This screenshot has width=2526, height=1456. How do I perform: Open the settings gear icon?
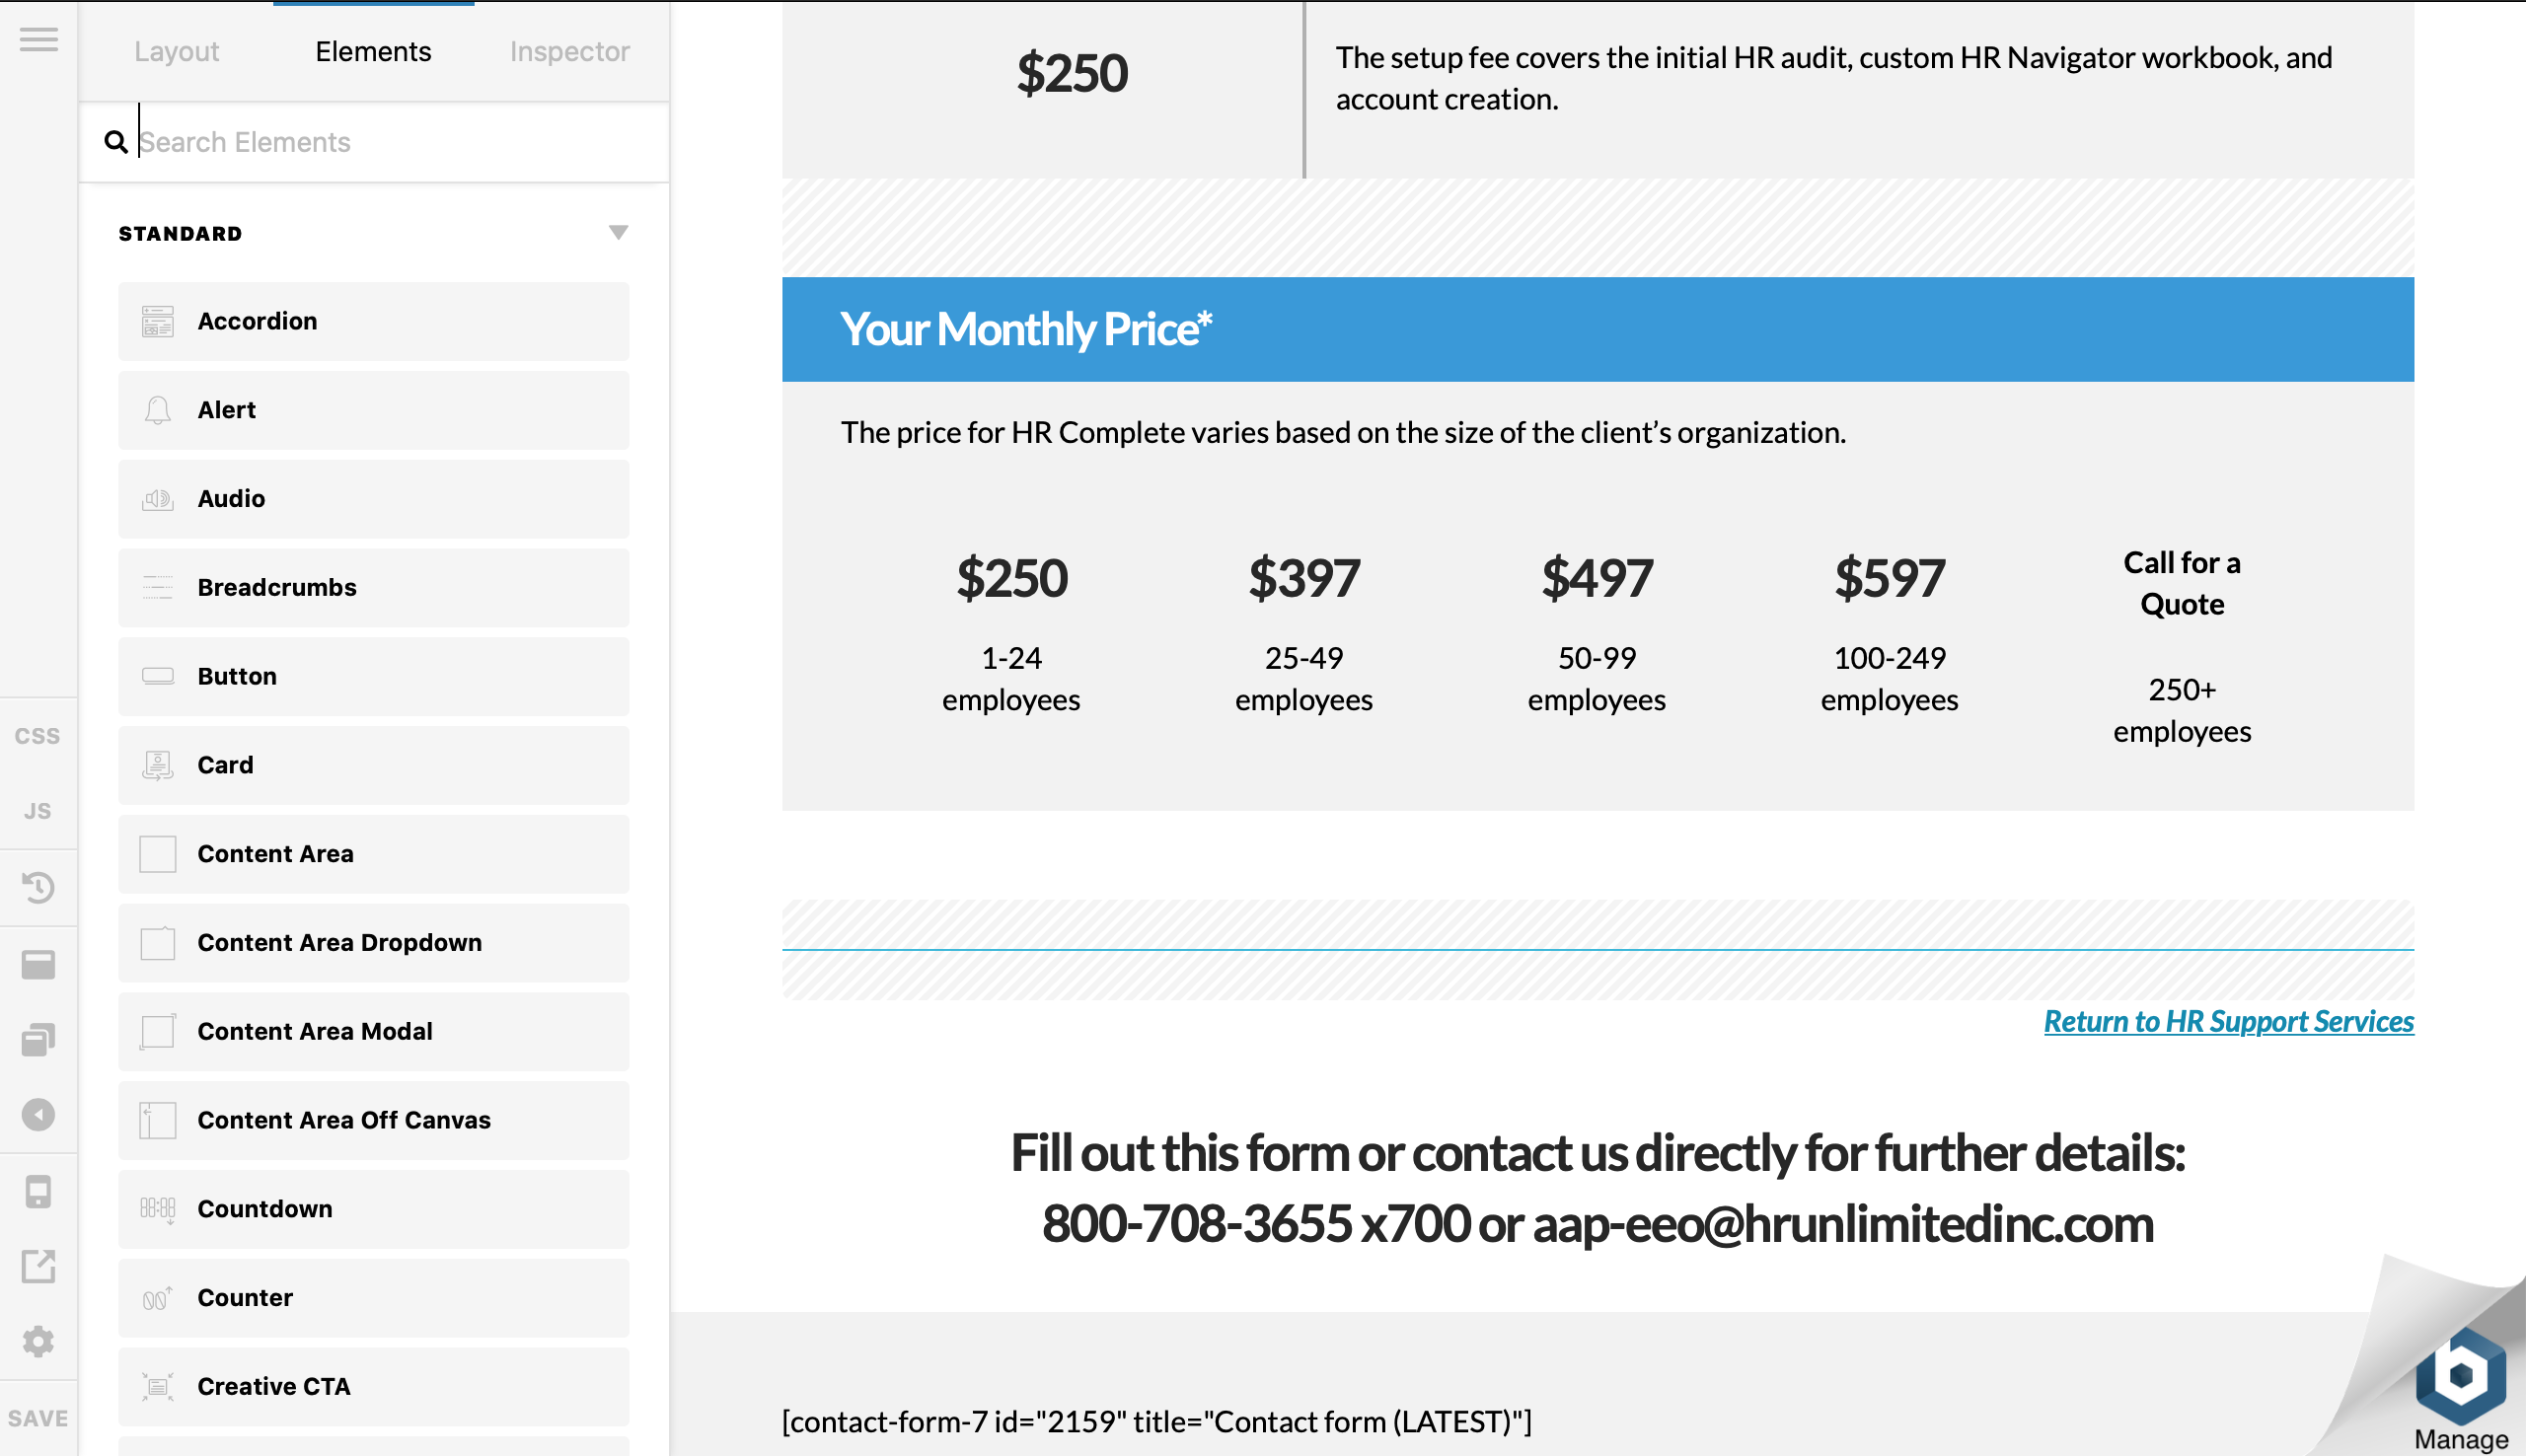click(38, 1341)
